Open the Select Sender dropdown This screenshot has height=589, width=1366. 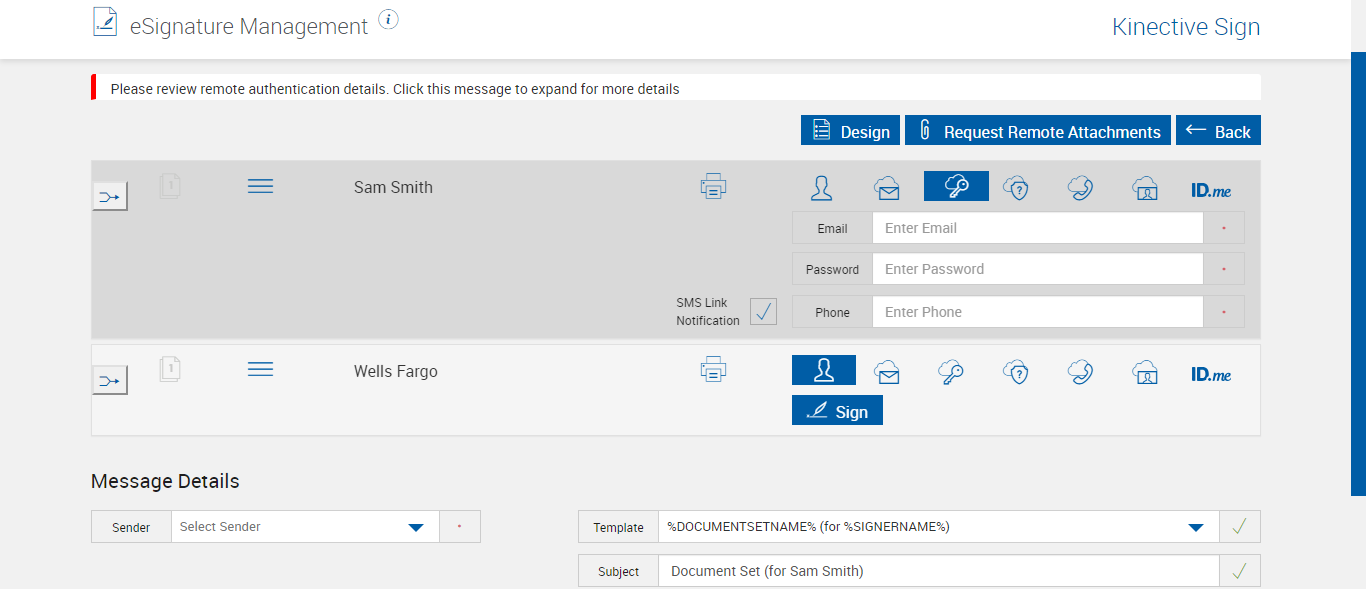pyautogui.click(x=305, y=527)
